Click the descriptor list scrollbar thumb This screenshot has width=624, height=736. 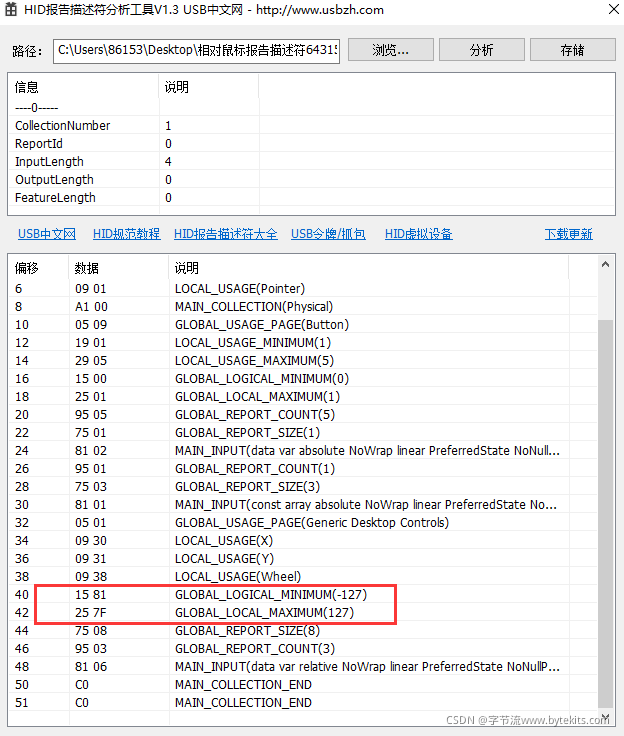(606, 514)
